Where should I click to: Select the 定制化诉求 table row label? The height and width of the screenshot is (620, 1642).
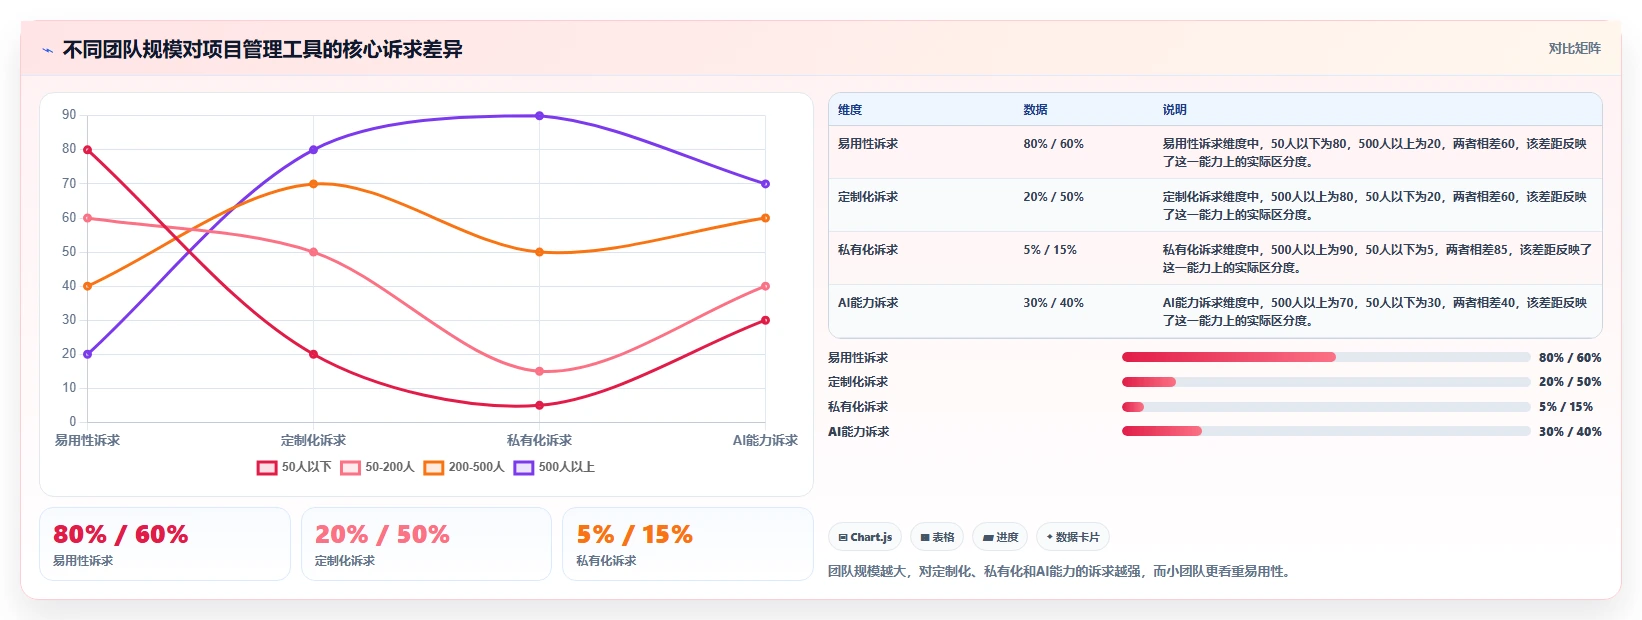(x=868, y=197)
